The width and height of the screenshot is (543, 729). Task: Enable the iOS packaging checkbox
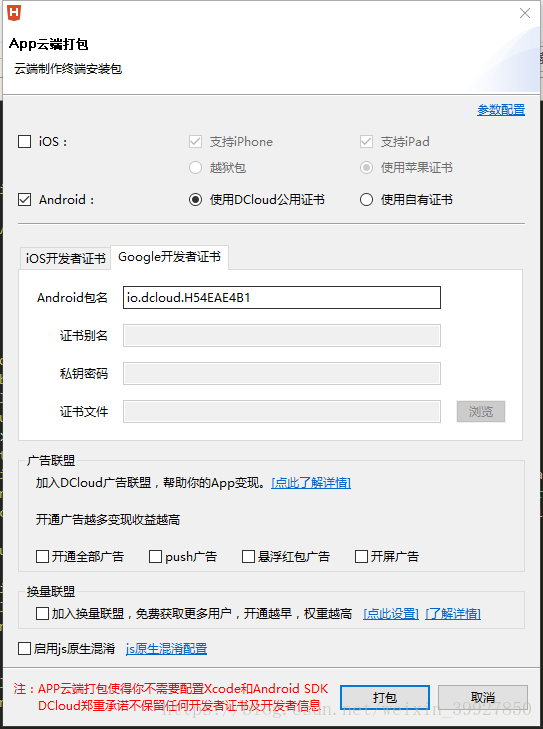pos(25,141)
